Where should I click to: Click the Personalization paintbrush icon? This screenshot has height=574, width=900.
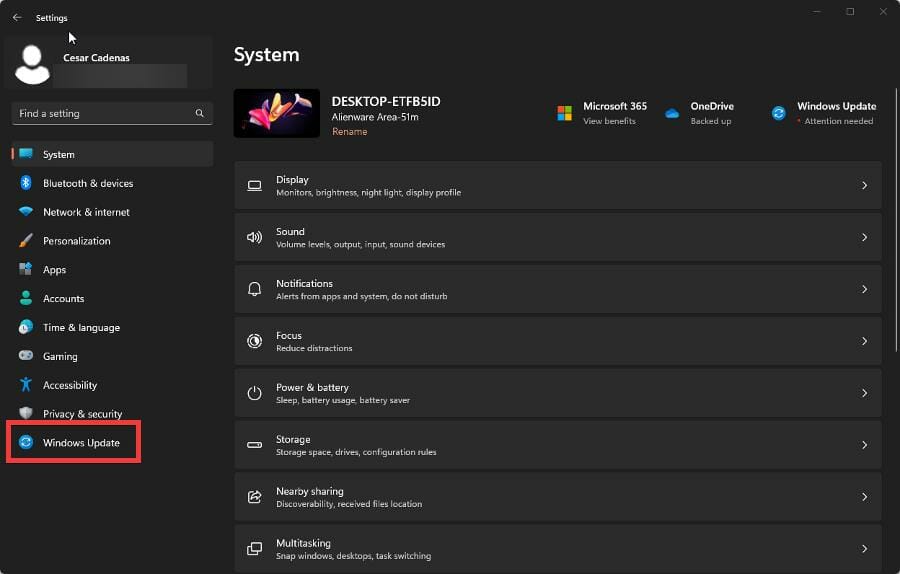pos(26,240)
